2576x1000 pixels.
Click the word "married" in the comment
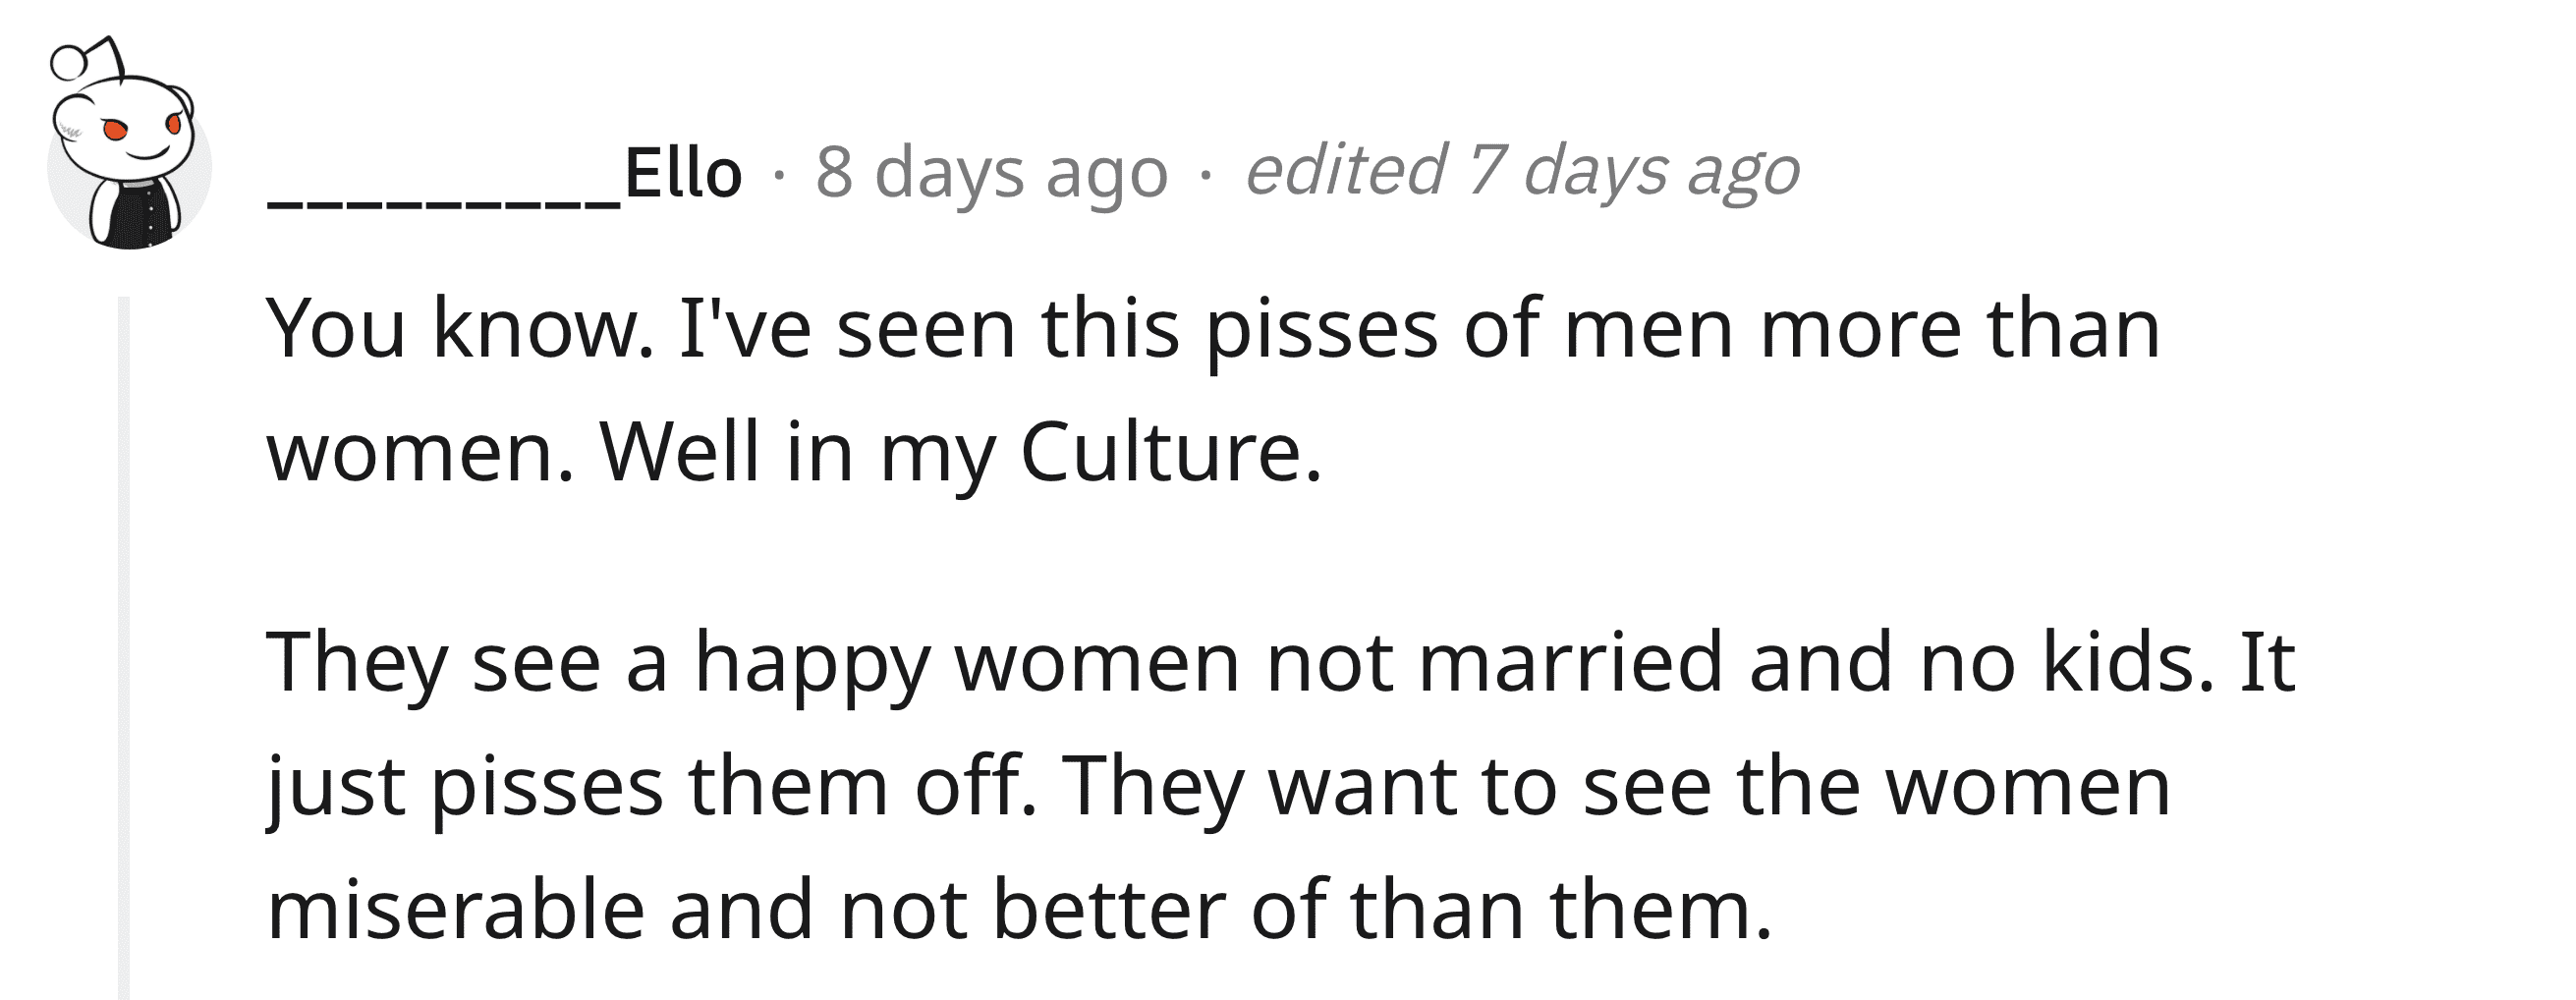(x=1570, y=663)
